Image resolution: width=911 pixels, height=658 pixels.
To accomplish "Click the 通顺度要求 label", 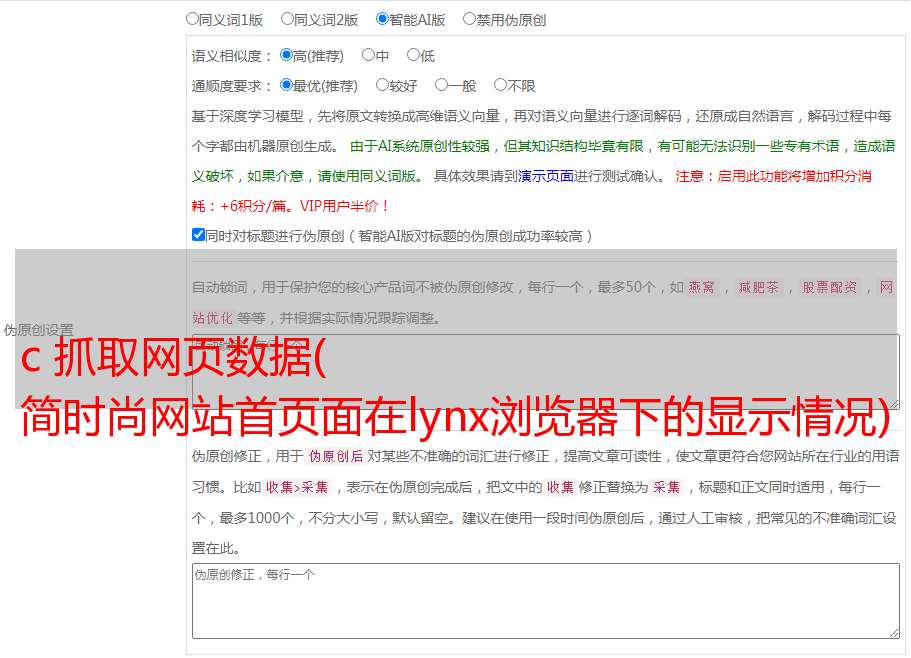I will click(x=231, y=87).
